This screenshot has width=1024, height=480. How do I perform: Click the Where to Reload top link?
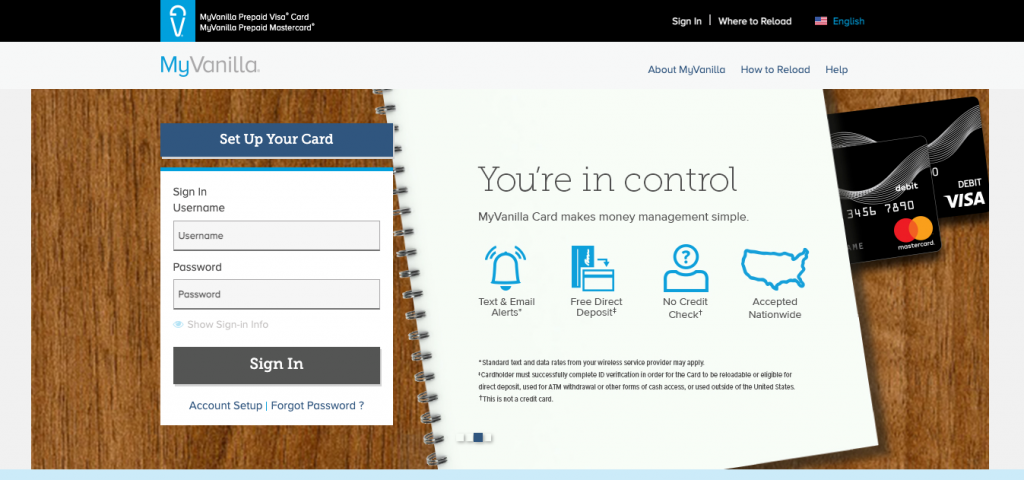point(754,21)
